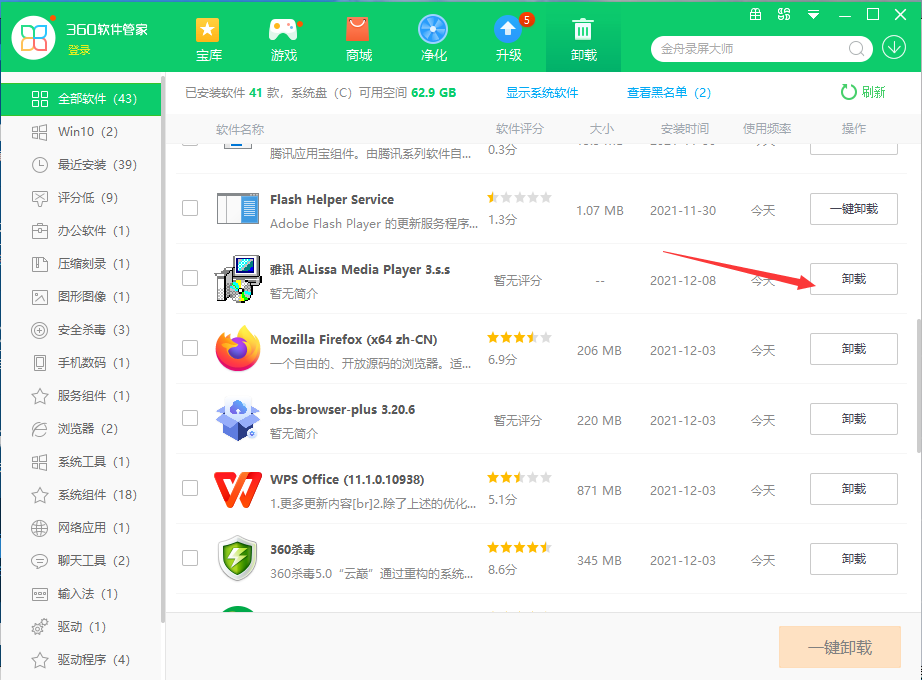The width and height of the screenshot is (922, 680).
Task: Select 图形图像 (1) category
Action: [81, 296]
